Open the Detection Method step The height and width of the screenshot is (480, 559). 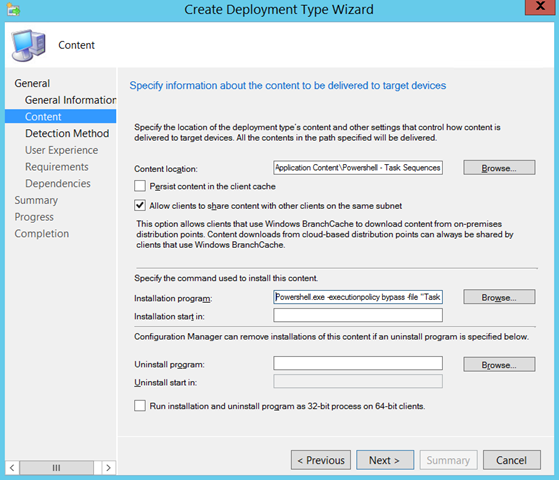(67, 133)
